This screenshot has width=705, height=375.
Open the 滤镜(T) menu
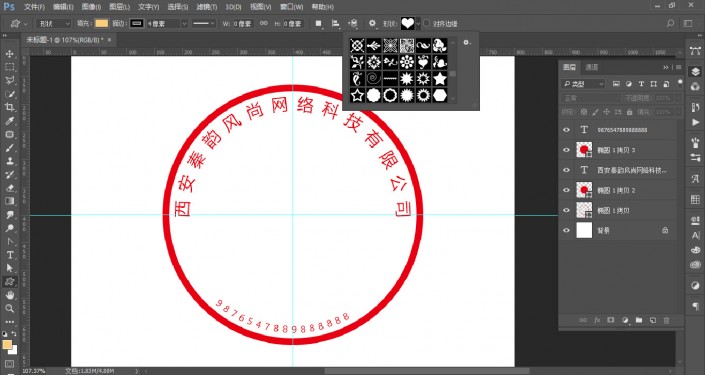click(207, 7)
